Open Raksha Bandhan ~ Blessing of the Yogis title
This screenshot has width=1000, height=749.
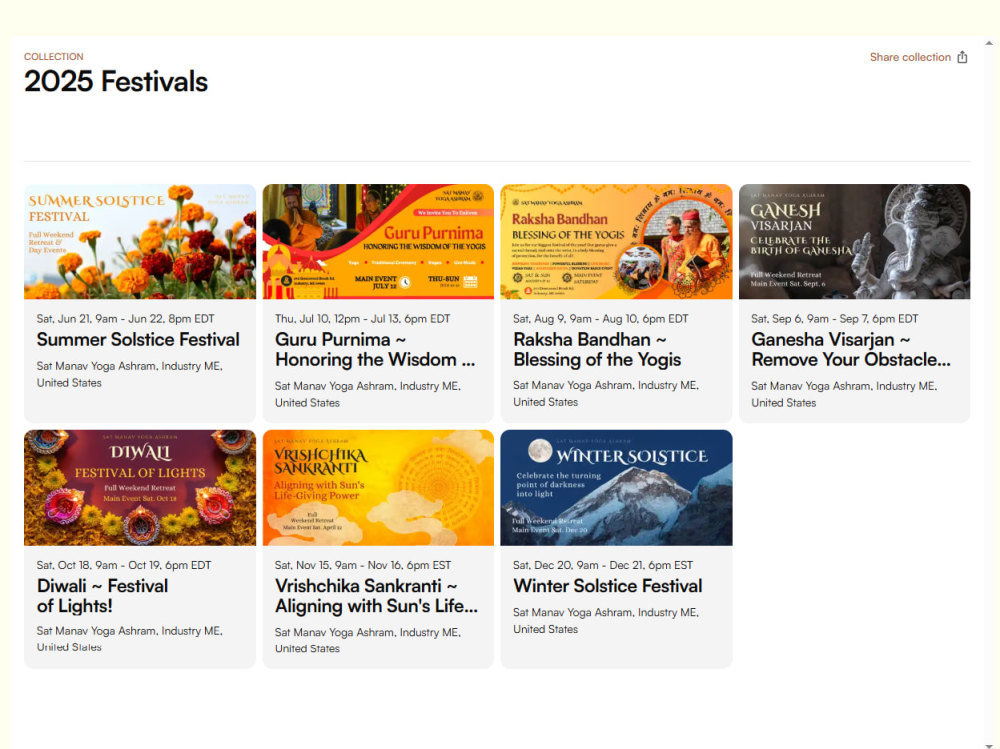point(597,350)
